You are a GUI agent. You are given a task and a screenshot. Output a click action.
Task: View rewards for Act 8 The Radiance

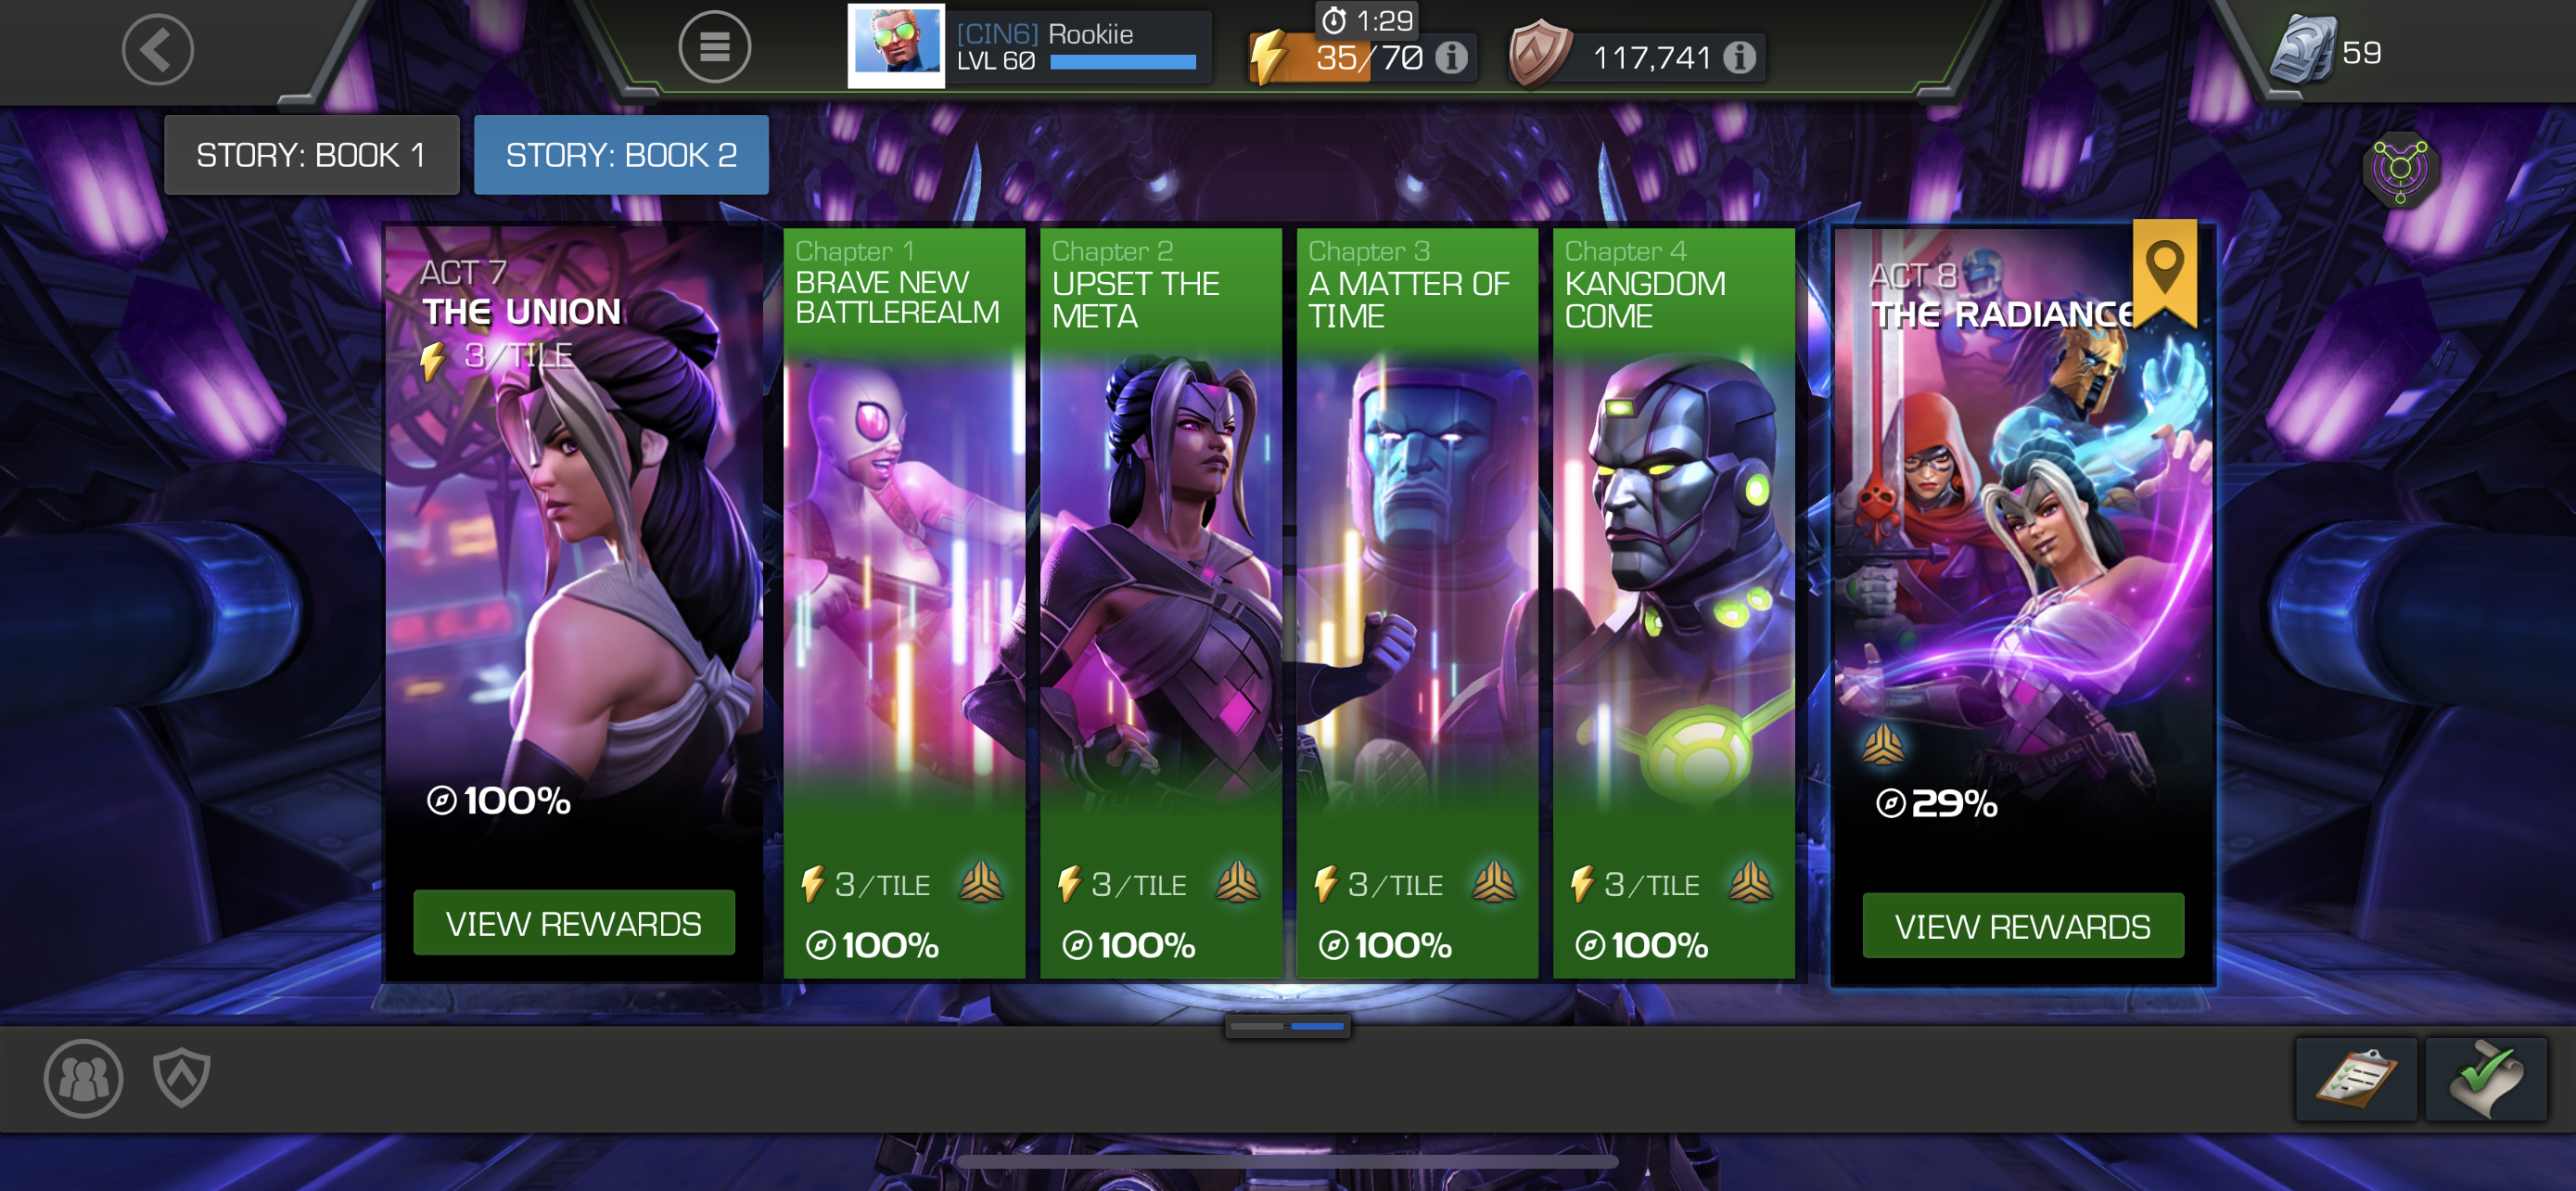coord(2022,926)
